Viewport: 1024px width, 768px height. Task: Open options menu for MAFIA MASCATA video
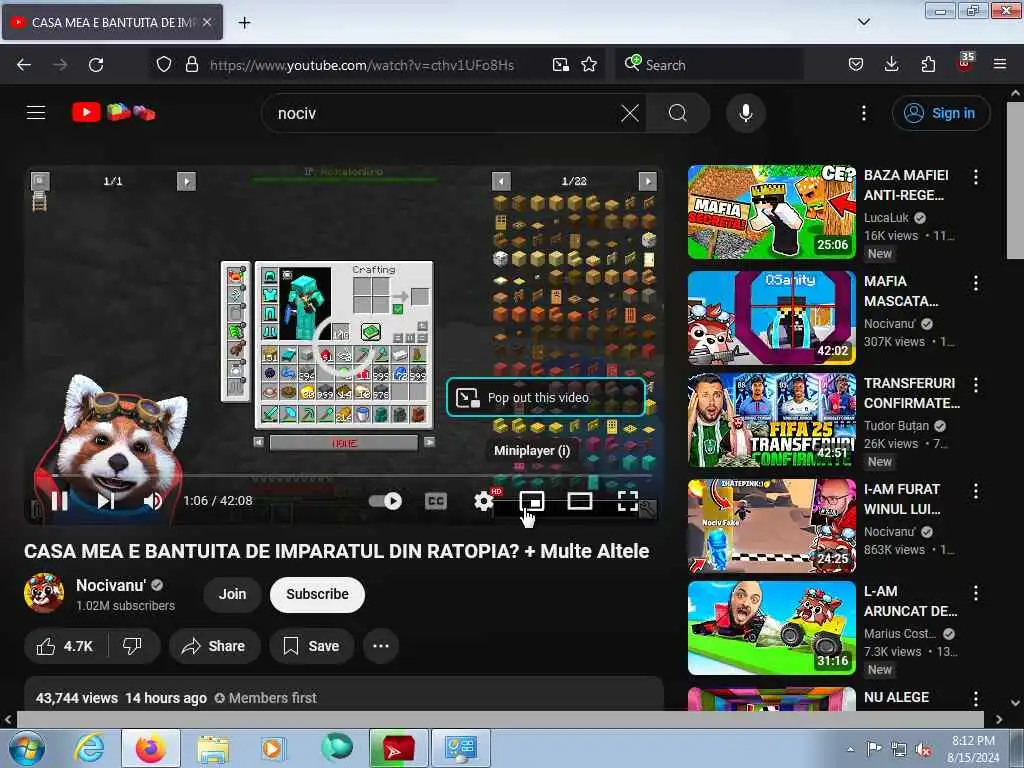pyautogui.click(x=976, y=283)
